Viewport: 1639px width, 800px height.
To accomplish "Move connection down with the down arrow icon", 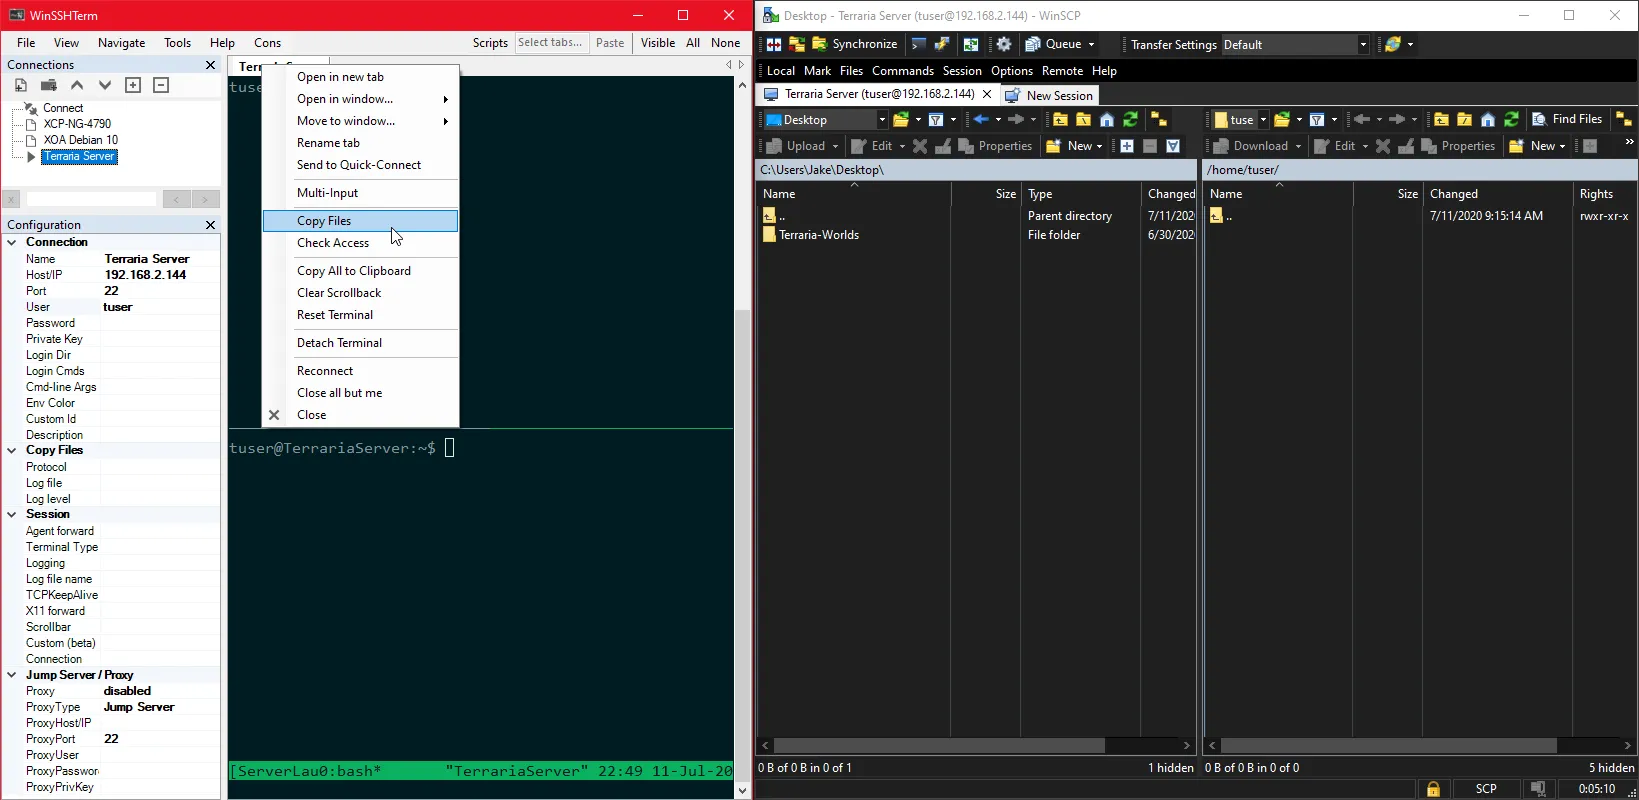I will [x=104, y=85].
